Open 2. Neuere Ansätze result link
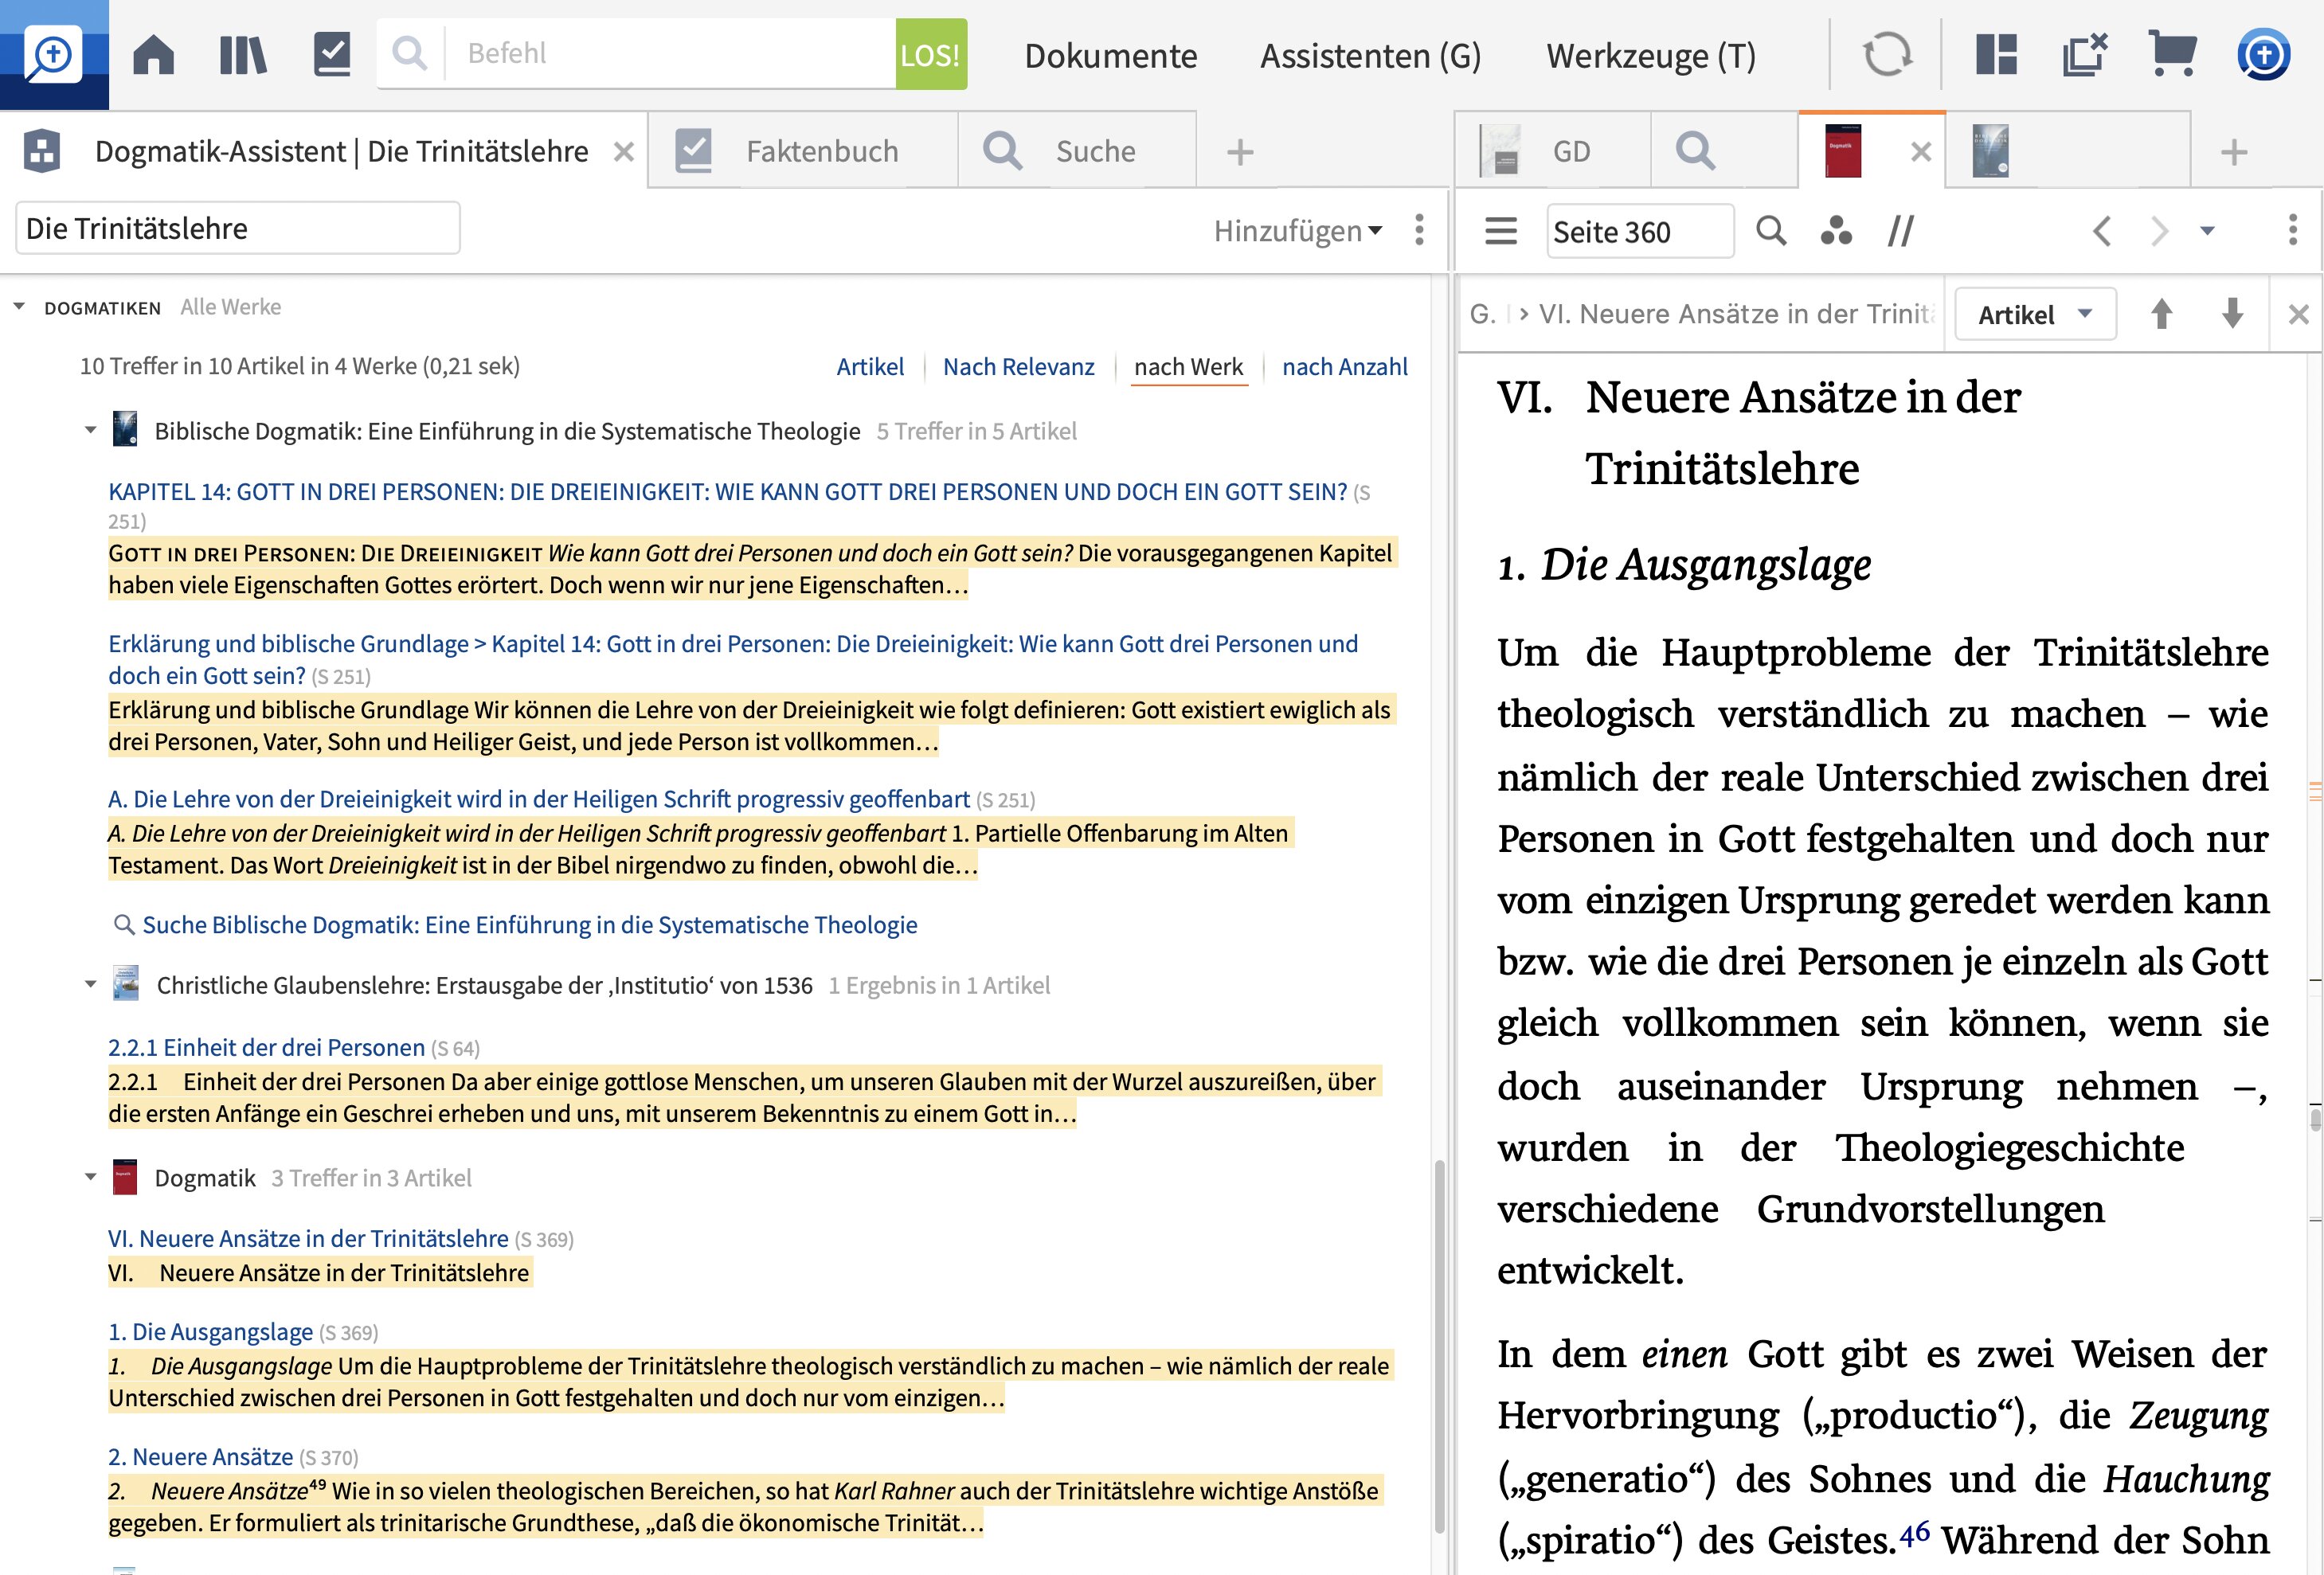Image resolution: width=2324 pixels, height=1575 pixels. [x=200, y=1457]
